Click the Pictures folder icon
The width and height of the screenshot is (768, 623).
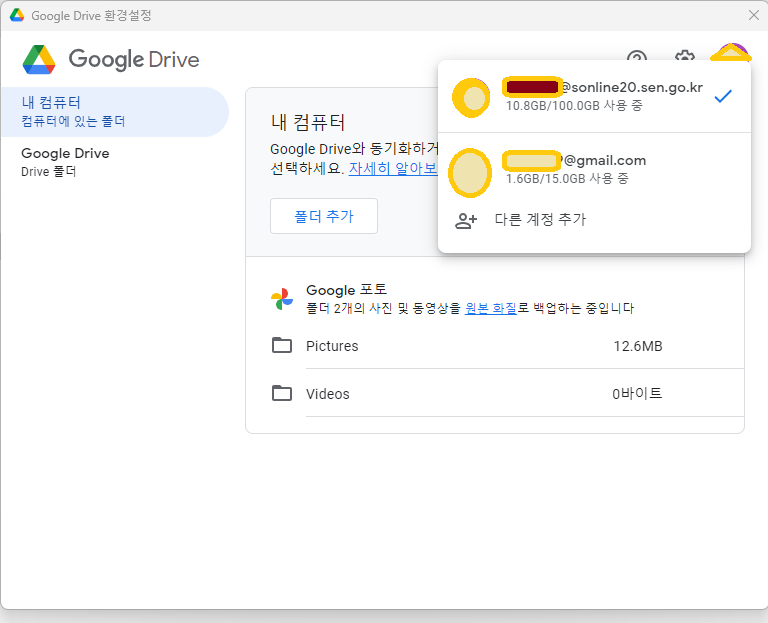282,345
